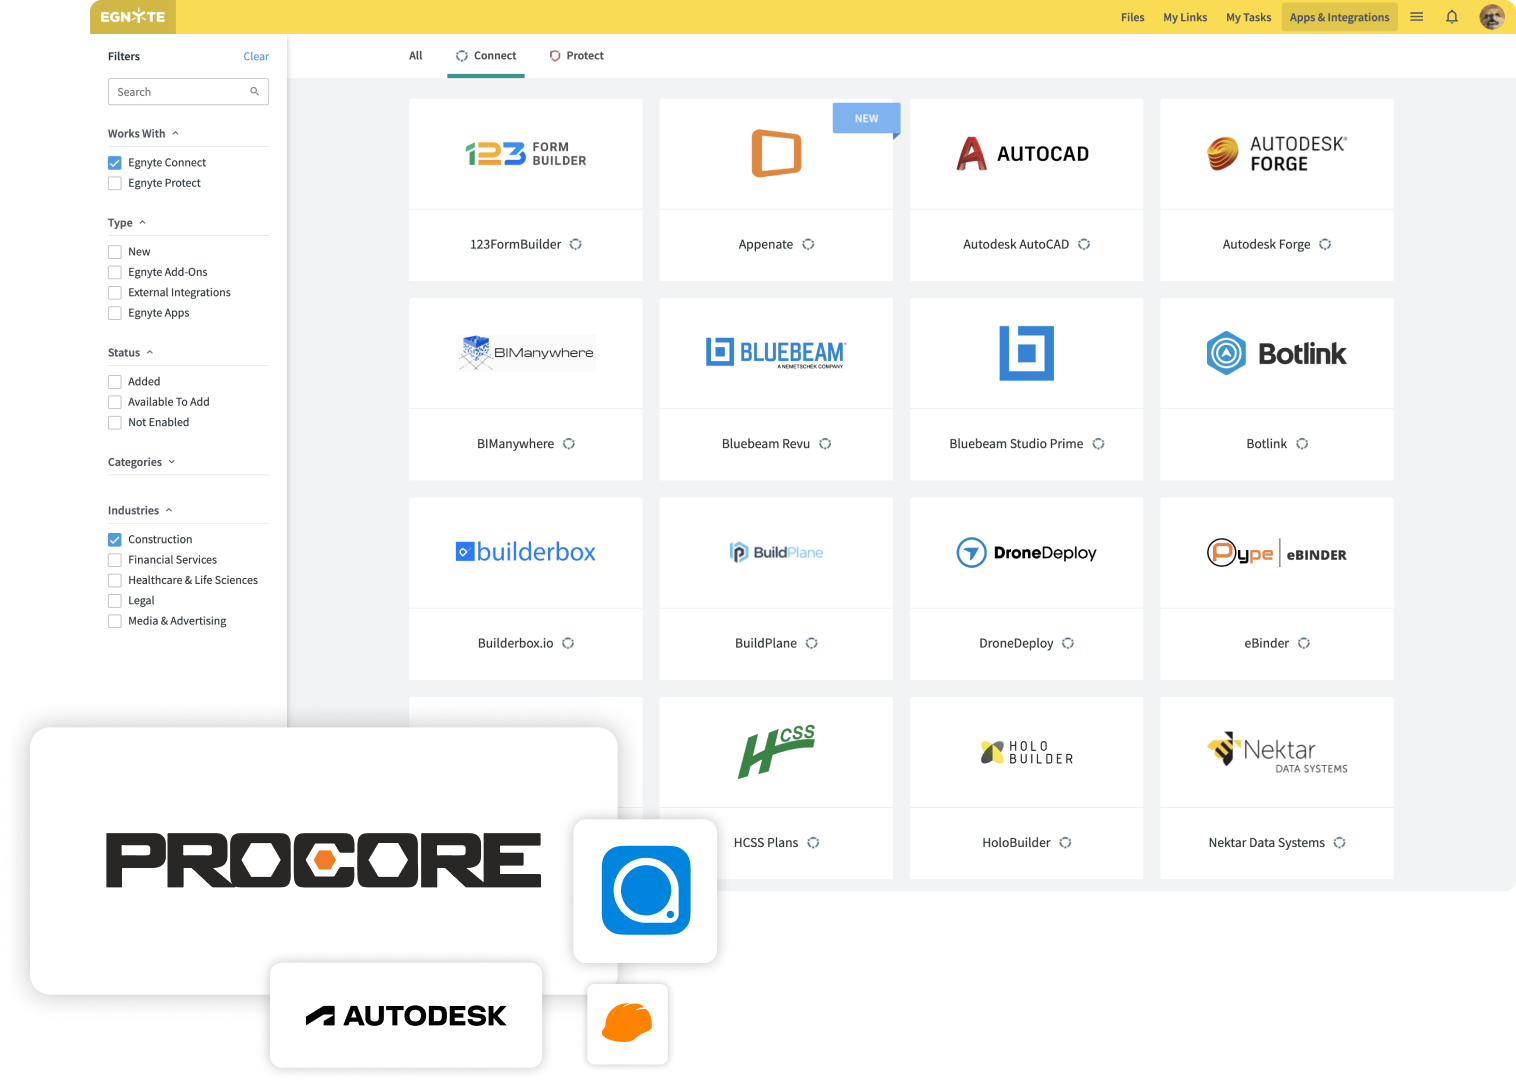Open the All integrations tab
The image size is (1516, 1082).
[415, 55]
